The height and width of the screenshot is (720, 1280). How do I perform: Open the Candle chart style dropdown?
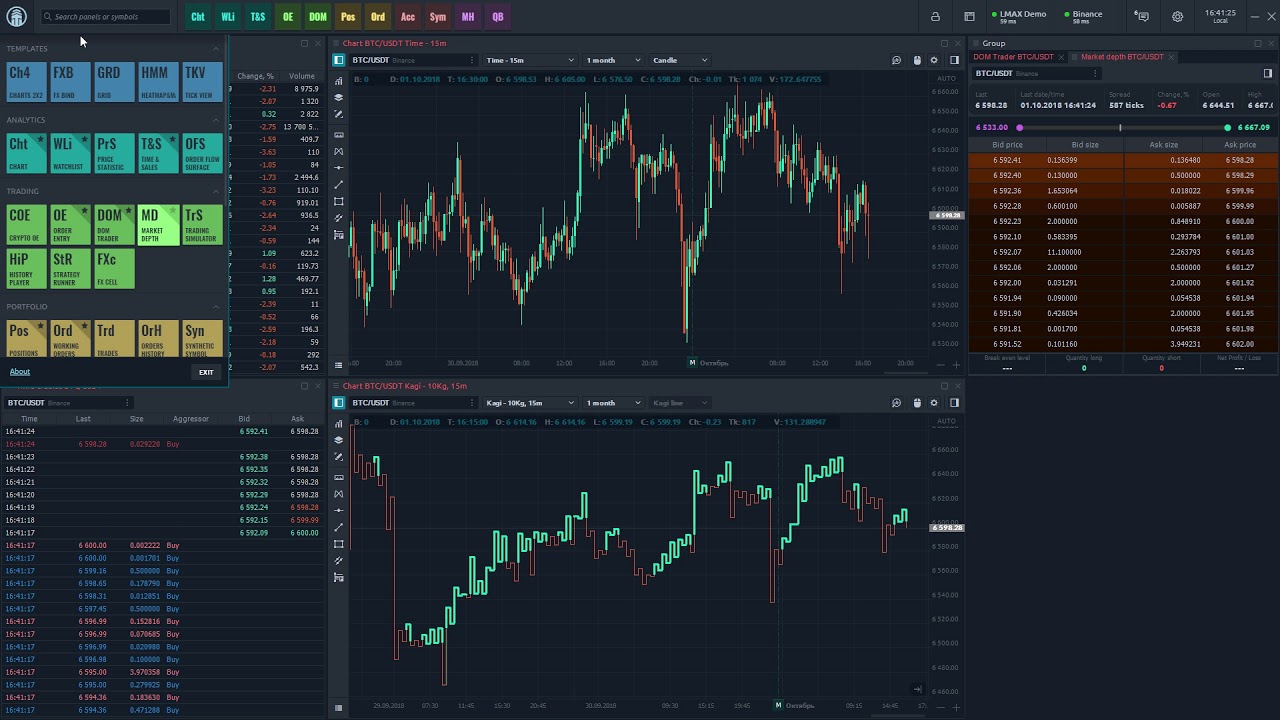[x=680, y=60]
